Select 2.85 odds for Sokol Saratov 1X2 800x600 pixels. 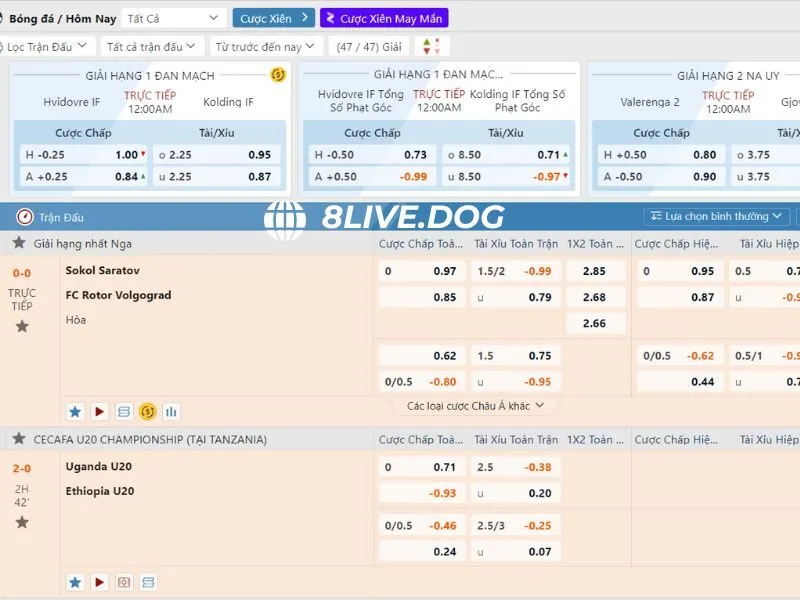click(595, 271)
